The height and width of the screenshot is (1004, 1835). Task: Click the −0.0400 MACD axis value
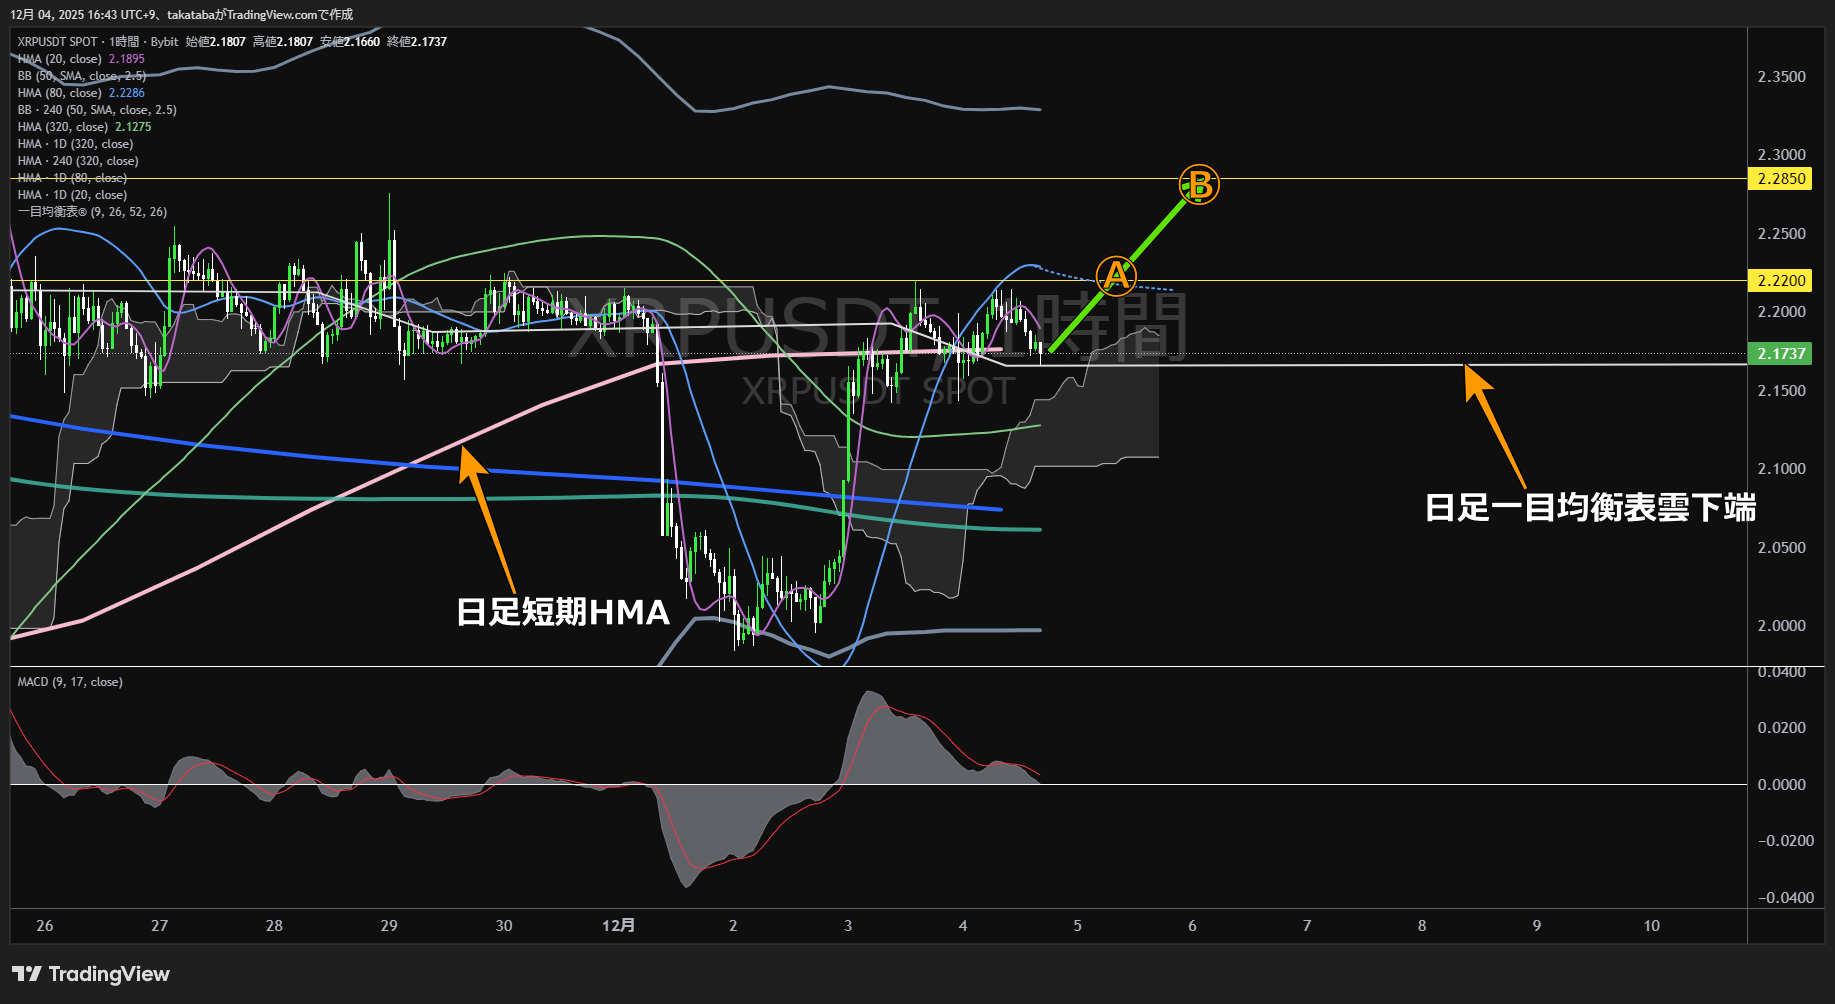(x=1785, y=898)
